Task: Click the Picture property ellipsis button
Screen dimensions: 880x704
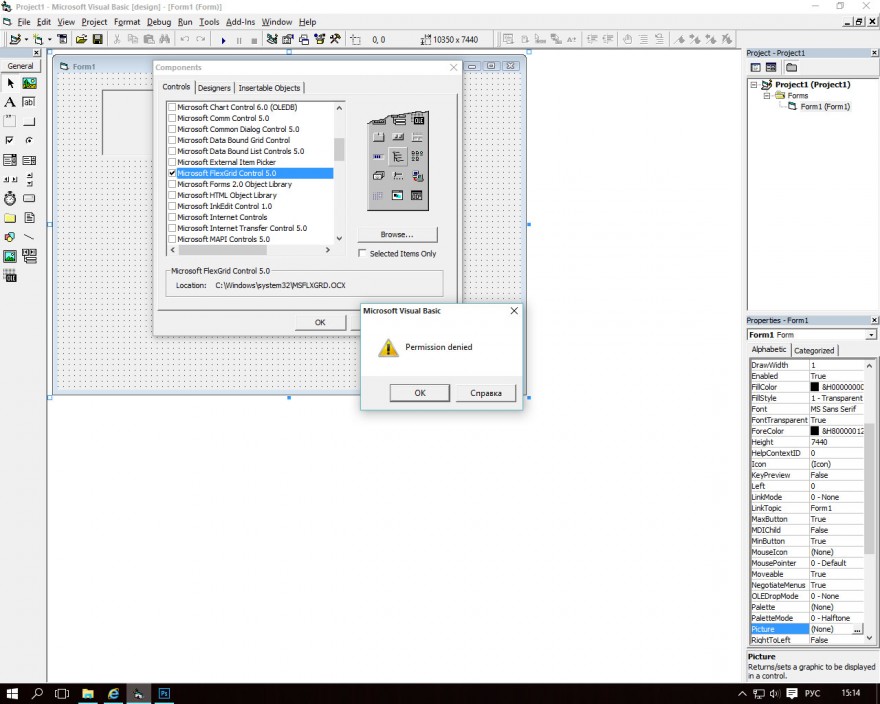Action: (x=857, y=629)
